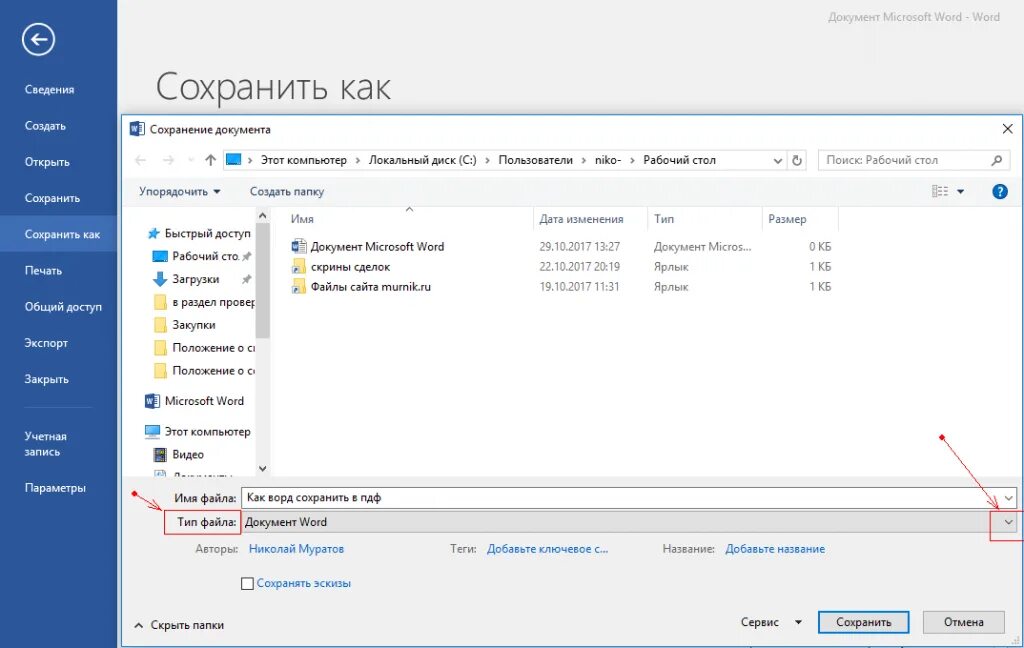Click the Создать папку button
Screen dimensions: 1024x648
click(287, 191)
